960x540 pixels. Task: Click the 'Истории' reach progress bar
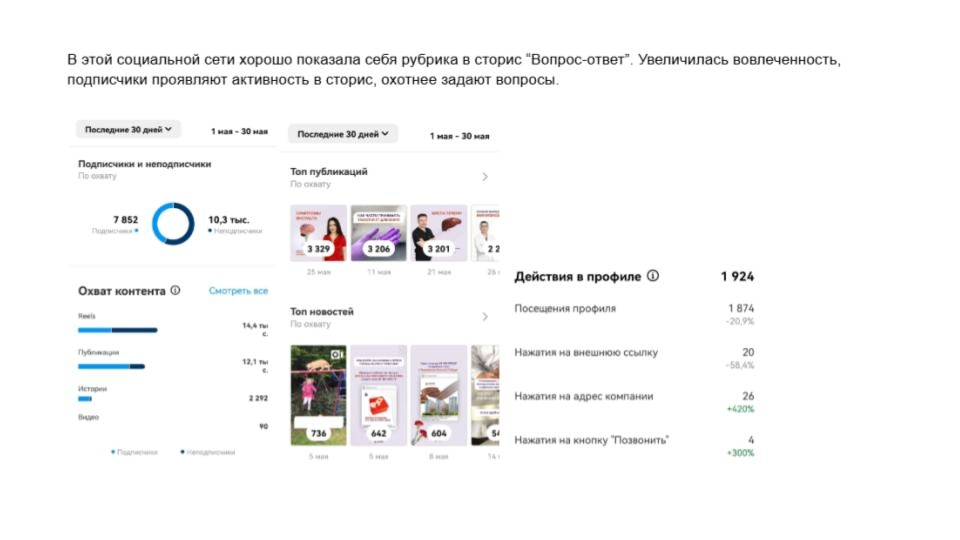(85, 399)
